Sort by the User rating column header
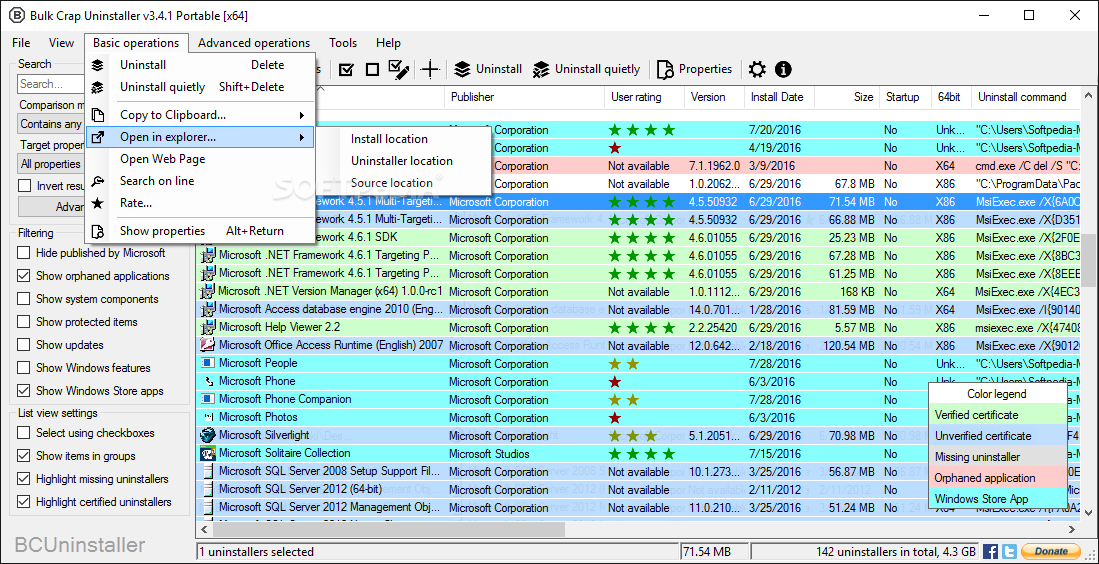 point(644,97)
